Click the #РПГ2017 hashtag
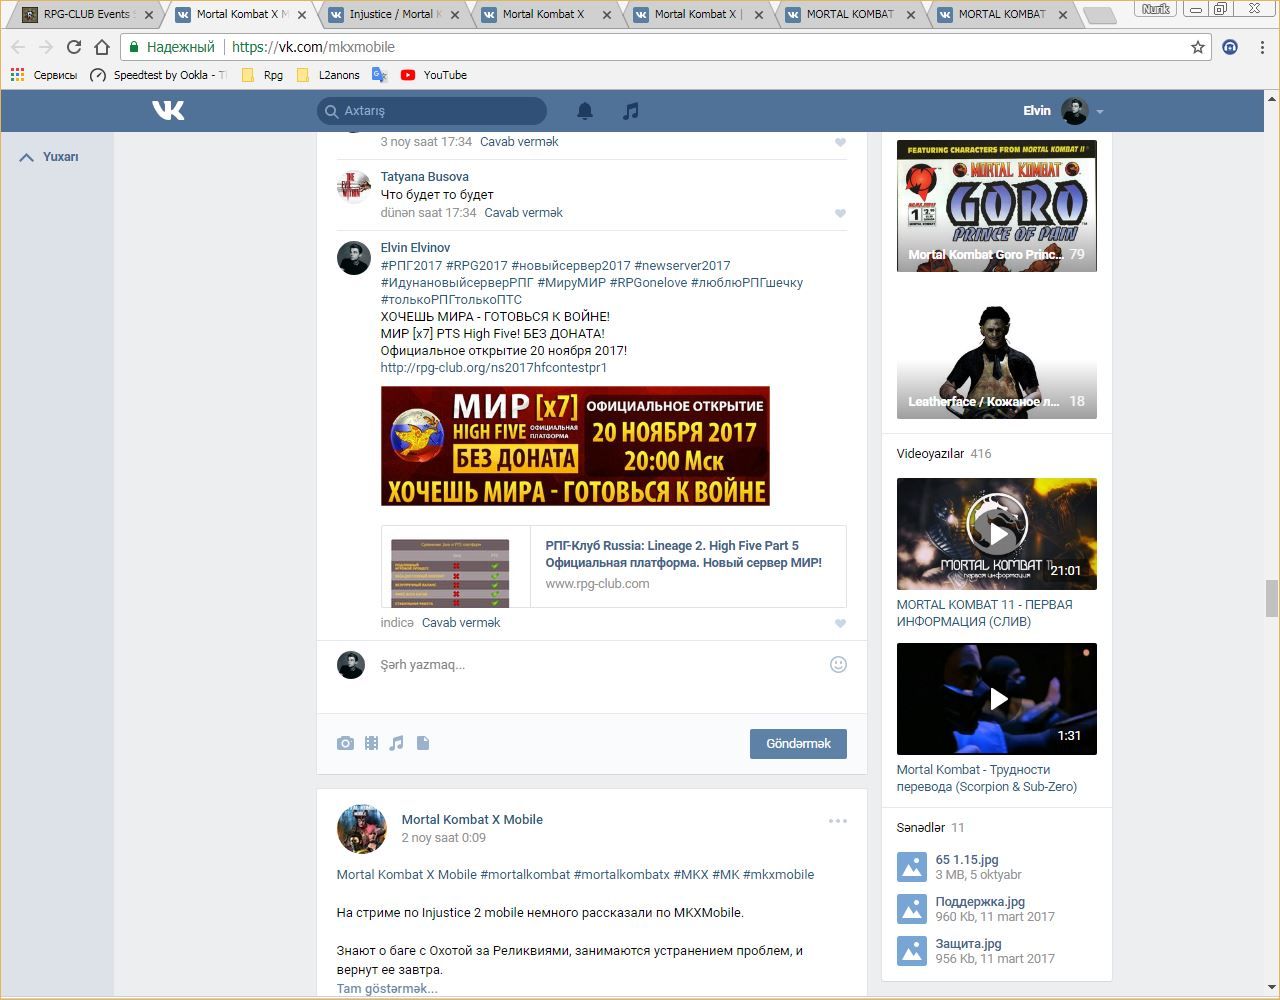This screenshot has height=1000, width=1280. (411, 266)
